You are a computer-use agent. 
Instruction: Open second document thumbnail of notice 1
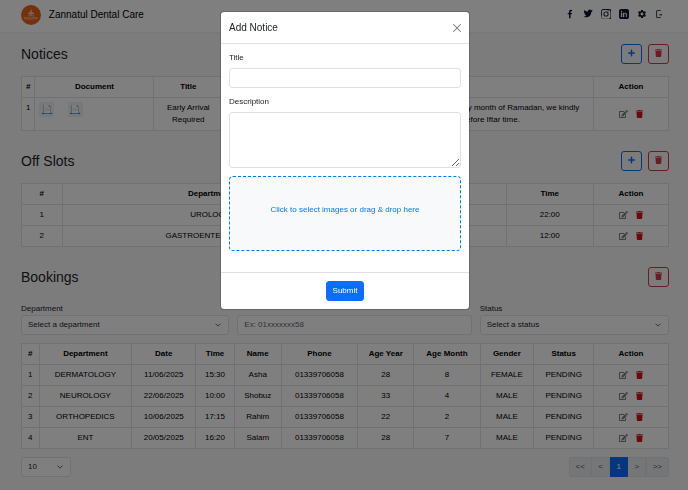click(75, 109)
